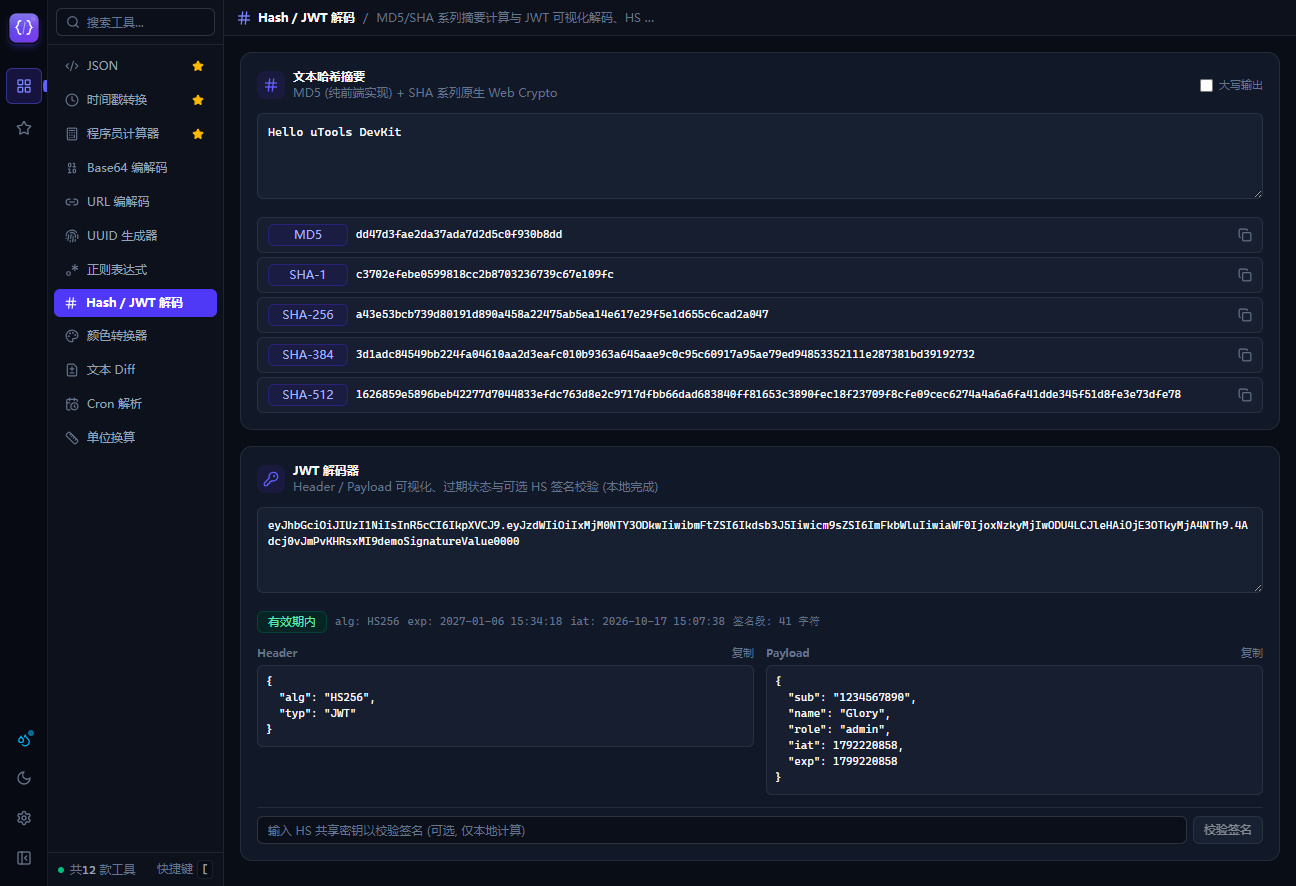The image size is (1296, 886).
Task: Click the 有效期内 status badge
Action: (x=292, y=622)
